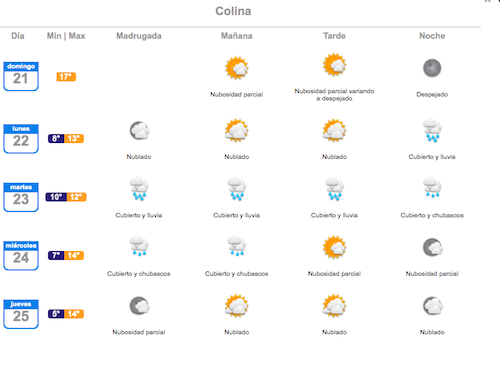The height and width of the screenshot is (377, 500).
Task: Click the Nubosidad parcial variando a despejado label
Action: [334, 95]
